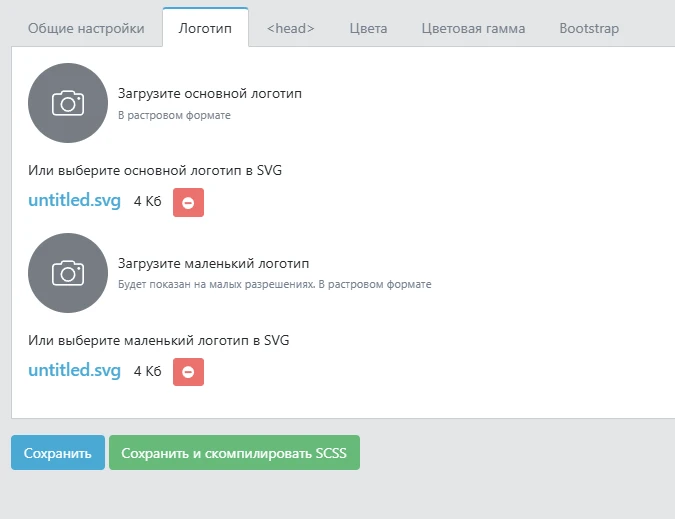The width and height of the screenshot is (675, 519).
Task: Click the camera icon for the small logo
Action: 68,273
